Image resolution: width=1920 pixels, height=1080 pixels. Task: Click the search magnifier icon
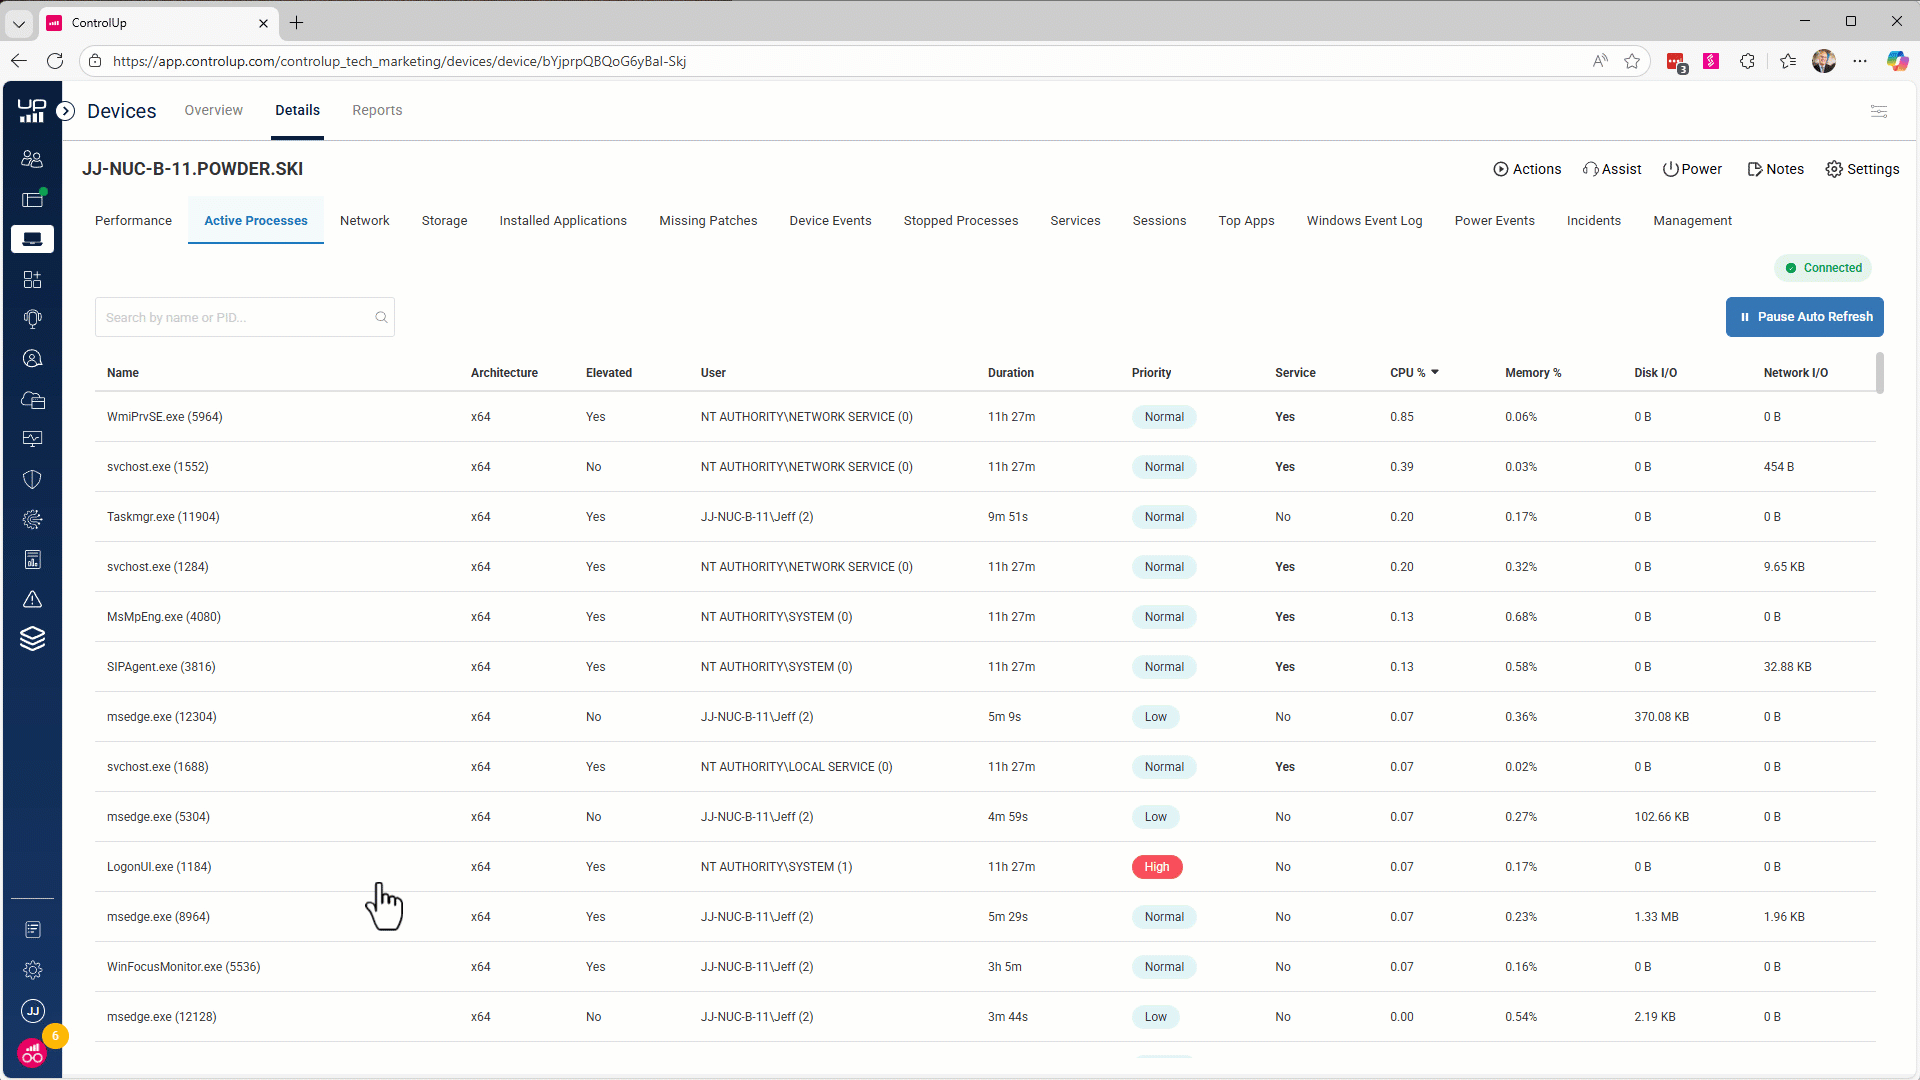tap(381, 317)
